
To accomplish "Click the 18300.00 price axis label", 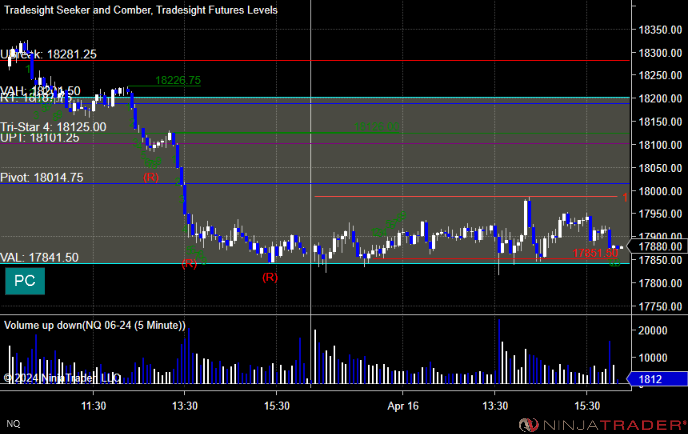I will [x=660, y=53].
